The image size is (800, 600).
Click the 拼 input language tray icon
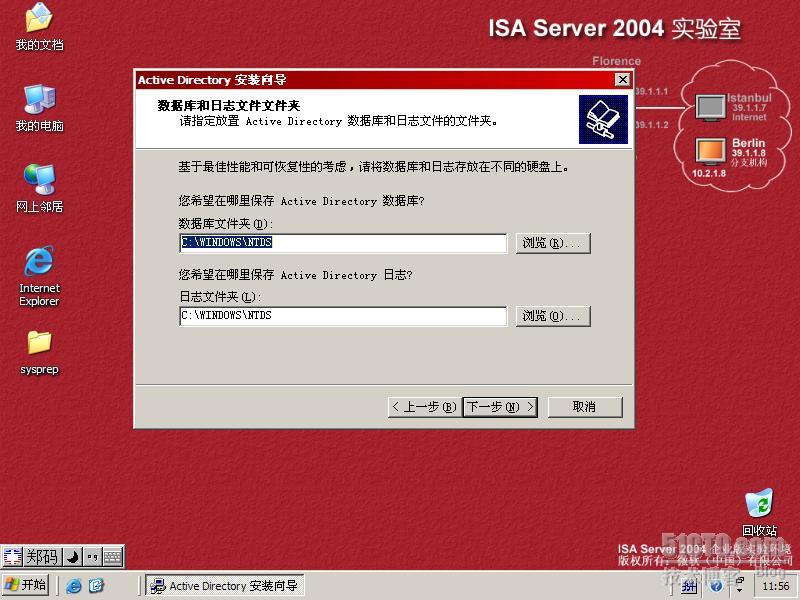(689, 586)
